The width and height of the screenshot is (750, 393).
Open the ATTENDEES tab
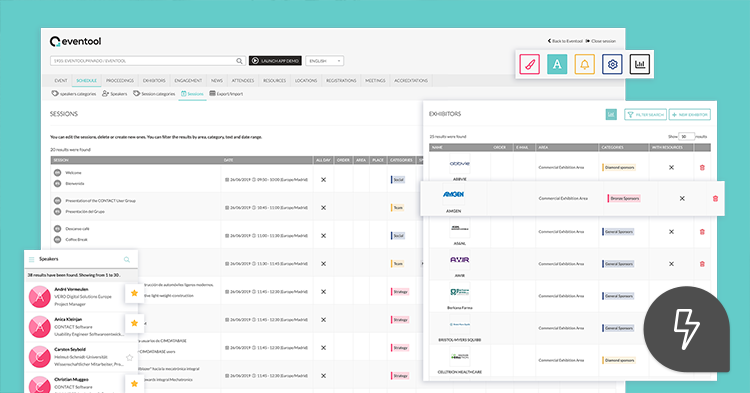243,81
